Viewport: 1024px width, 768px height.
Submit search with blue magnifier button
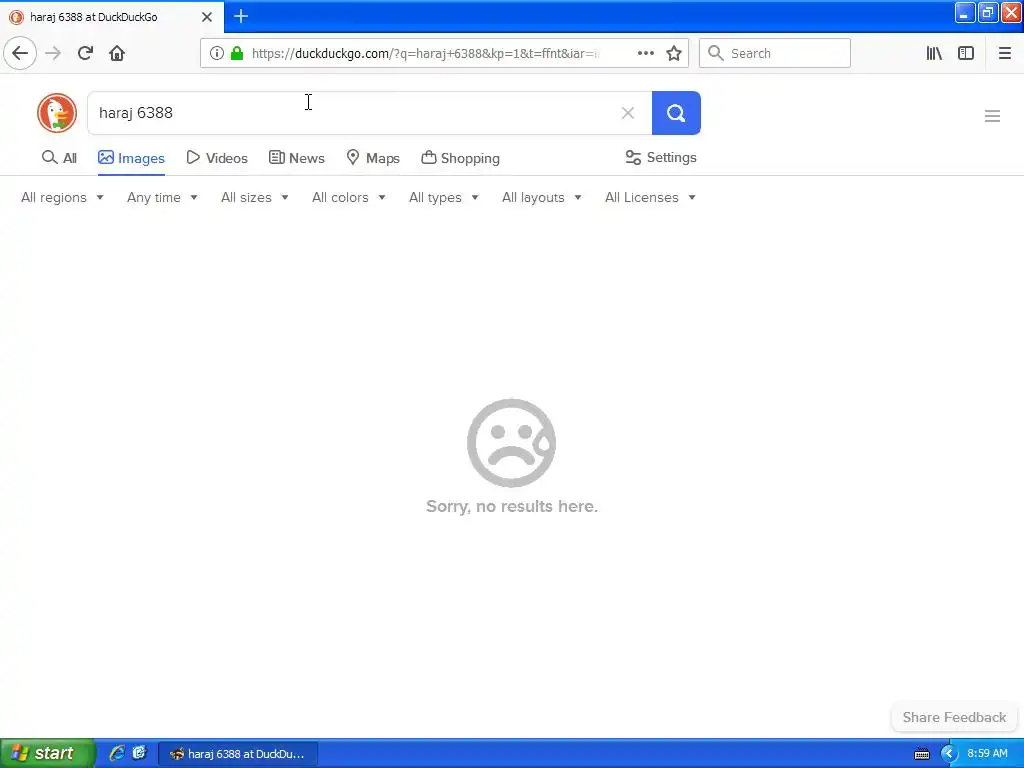tap(676, 113)
